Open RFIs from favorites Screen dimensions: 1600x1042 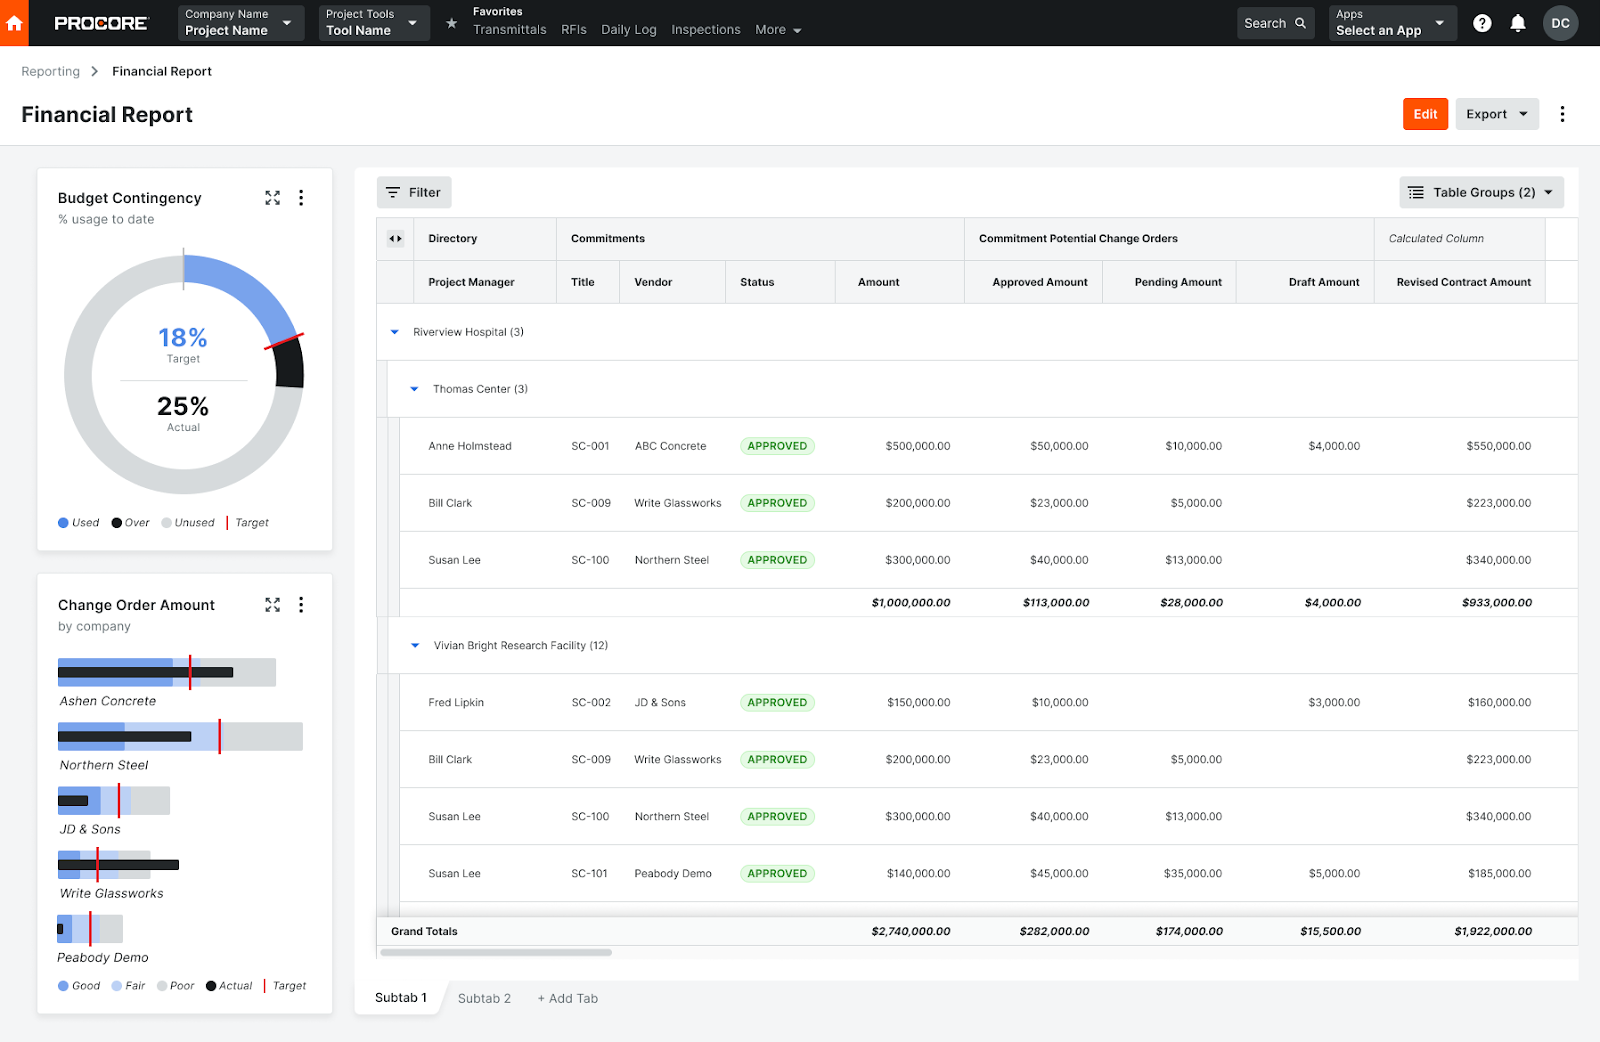point(574,30)
